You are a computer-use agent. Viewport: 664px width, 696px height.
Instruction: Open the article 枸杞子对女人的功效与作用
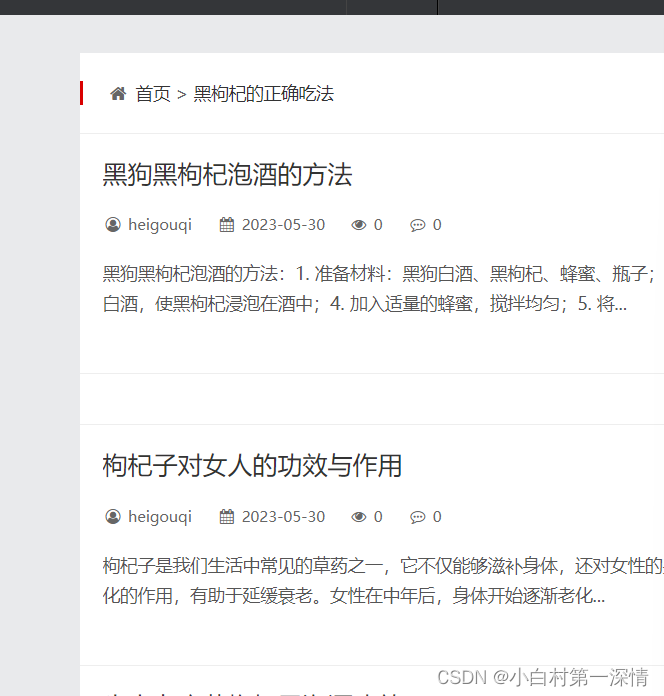pyautogui.click(x=252, y=466)
